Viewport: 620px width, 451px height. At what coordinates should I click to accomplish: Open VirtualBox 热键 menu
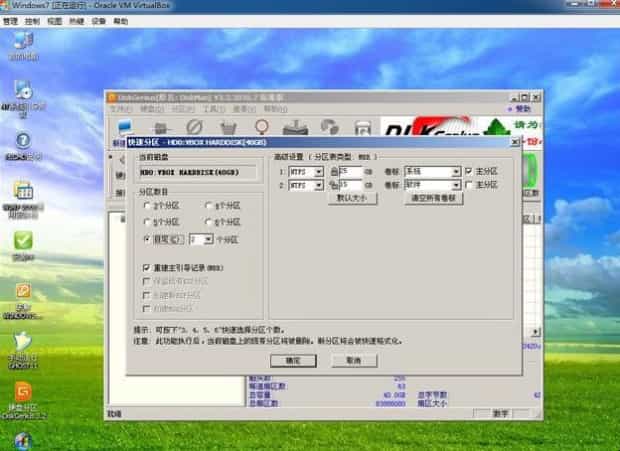[76, 21]
